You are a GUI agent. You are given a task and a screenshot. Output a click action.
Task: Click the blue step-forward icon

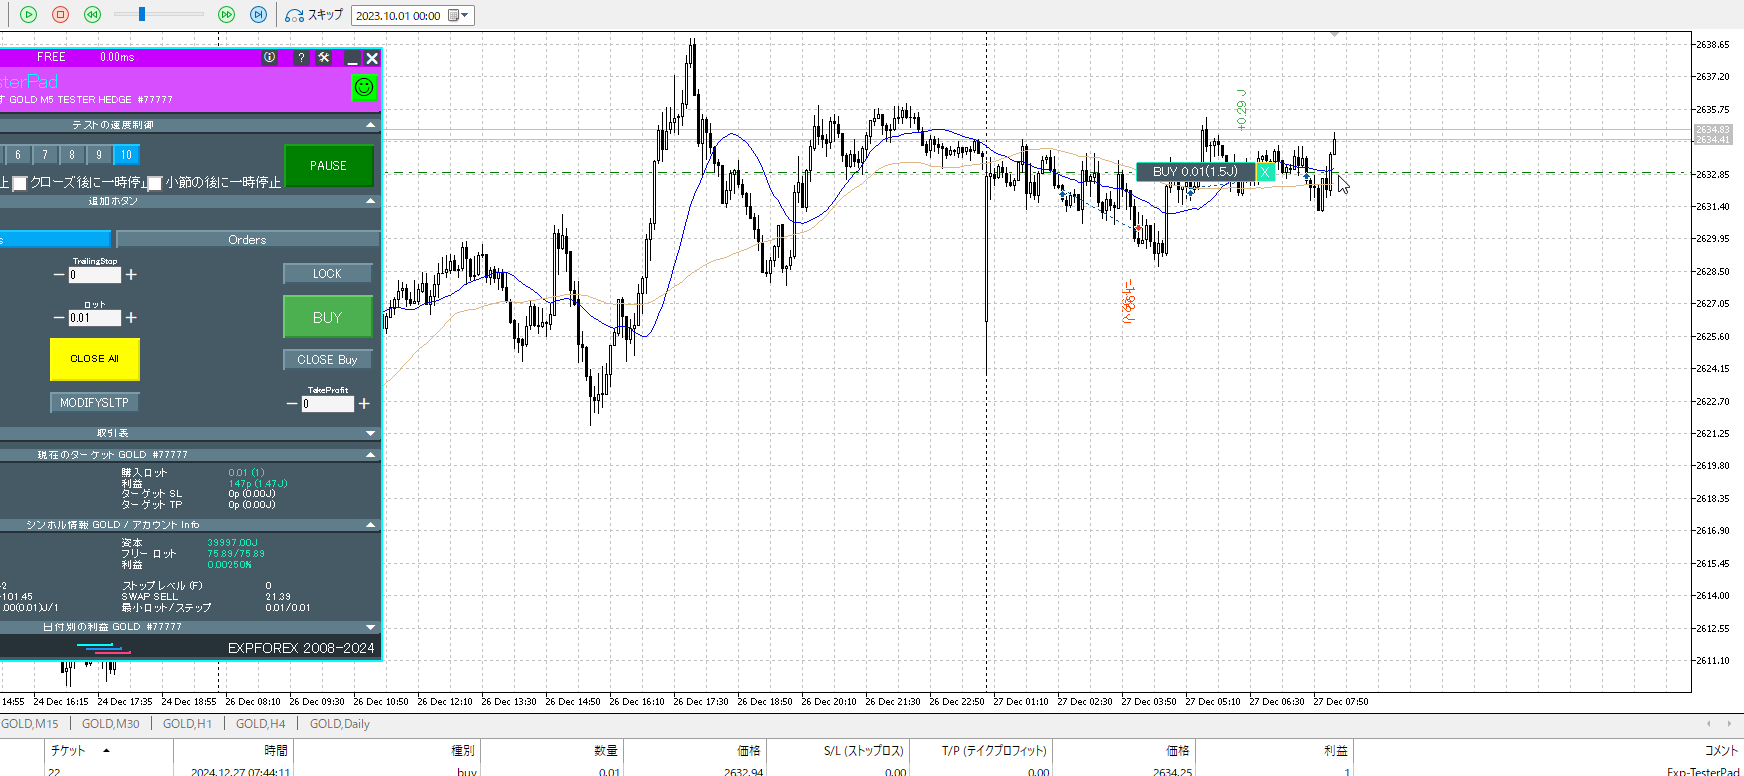[x=258, y=15]
